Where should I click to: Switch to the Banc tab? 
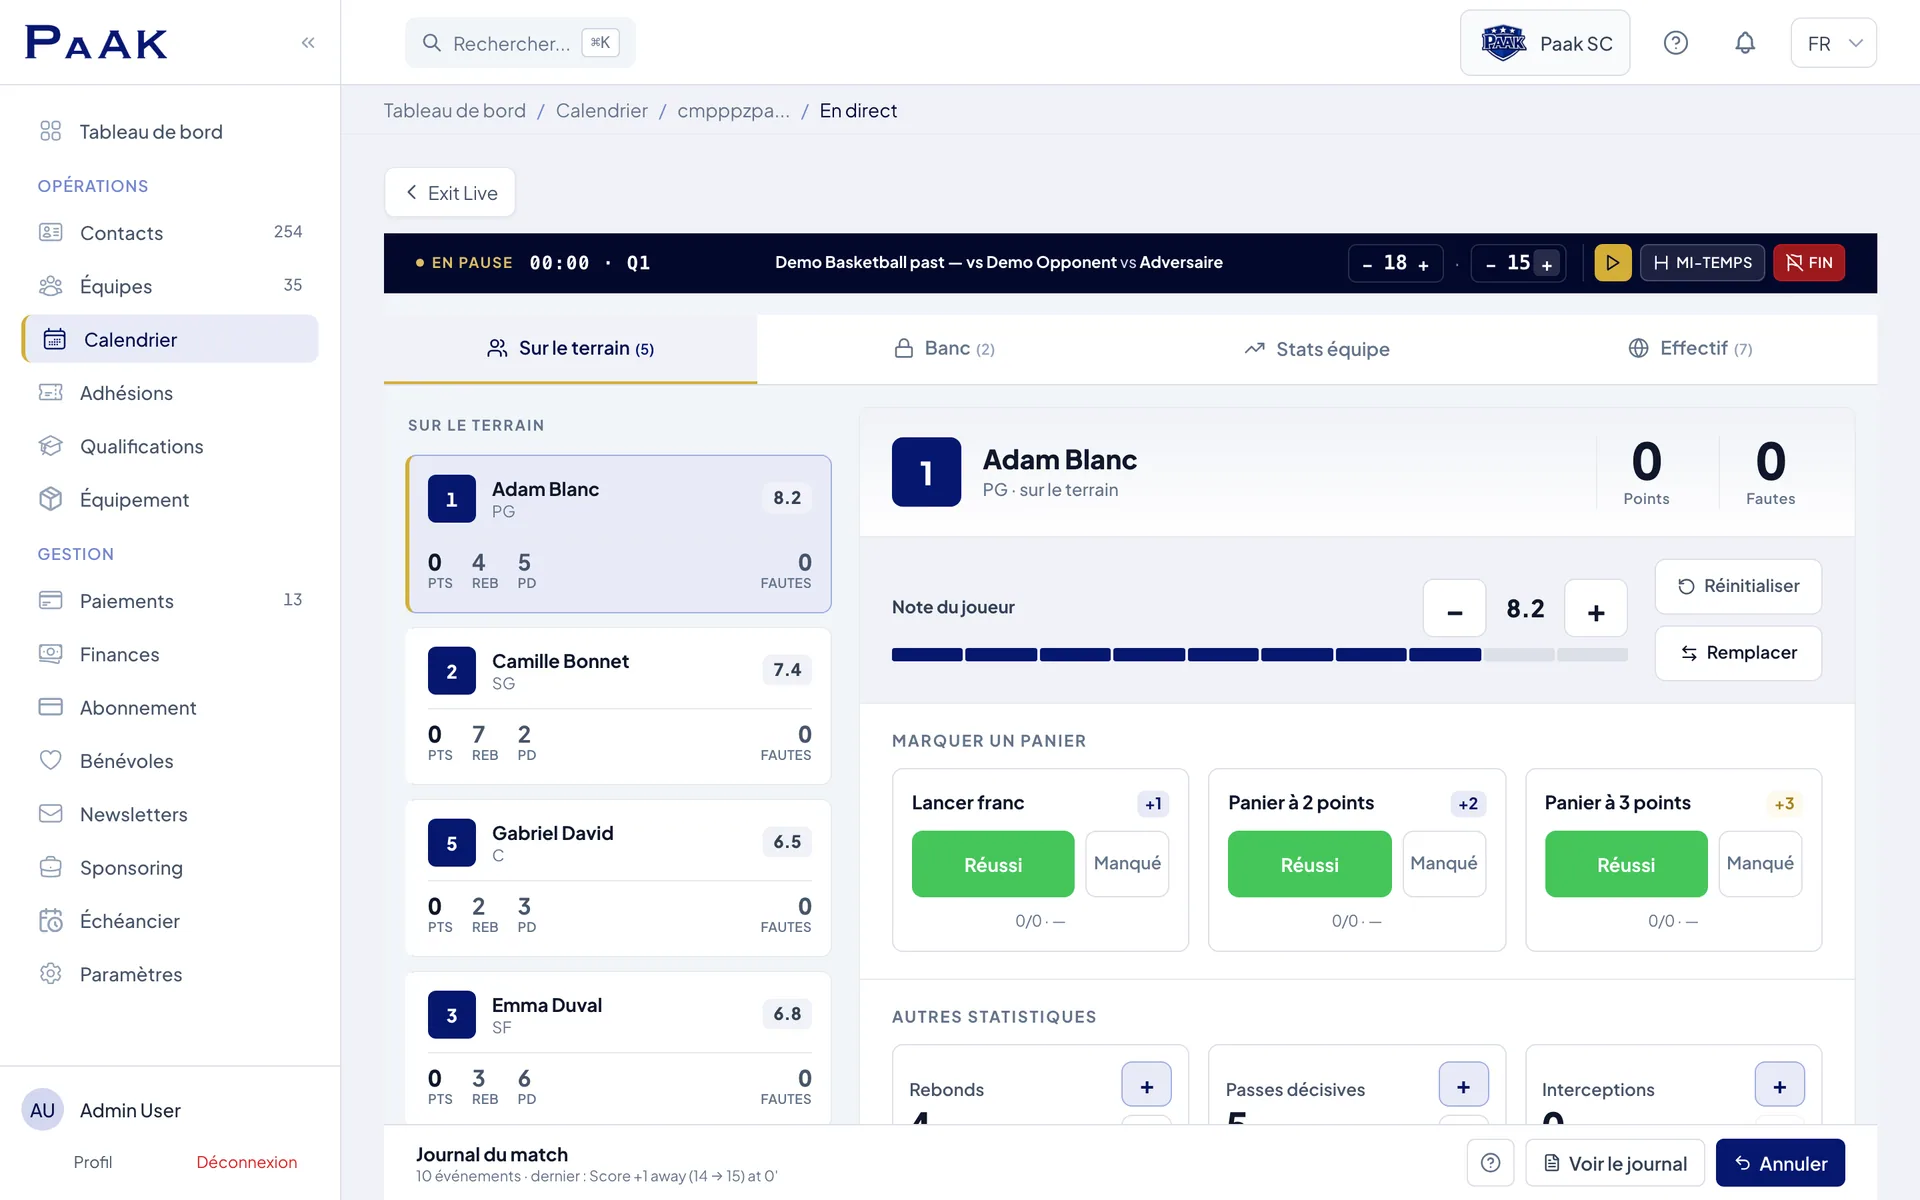[x=944, y=349]
